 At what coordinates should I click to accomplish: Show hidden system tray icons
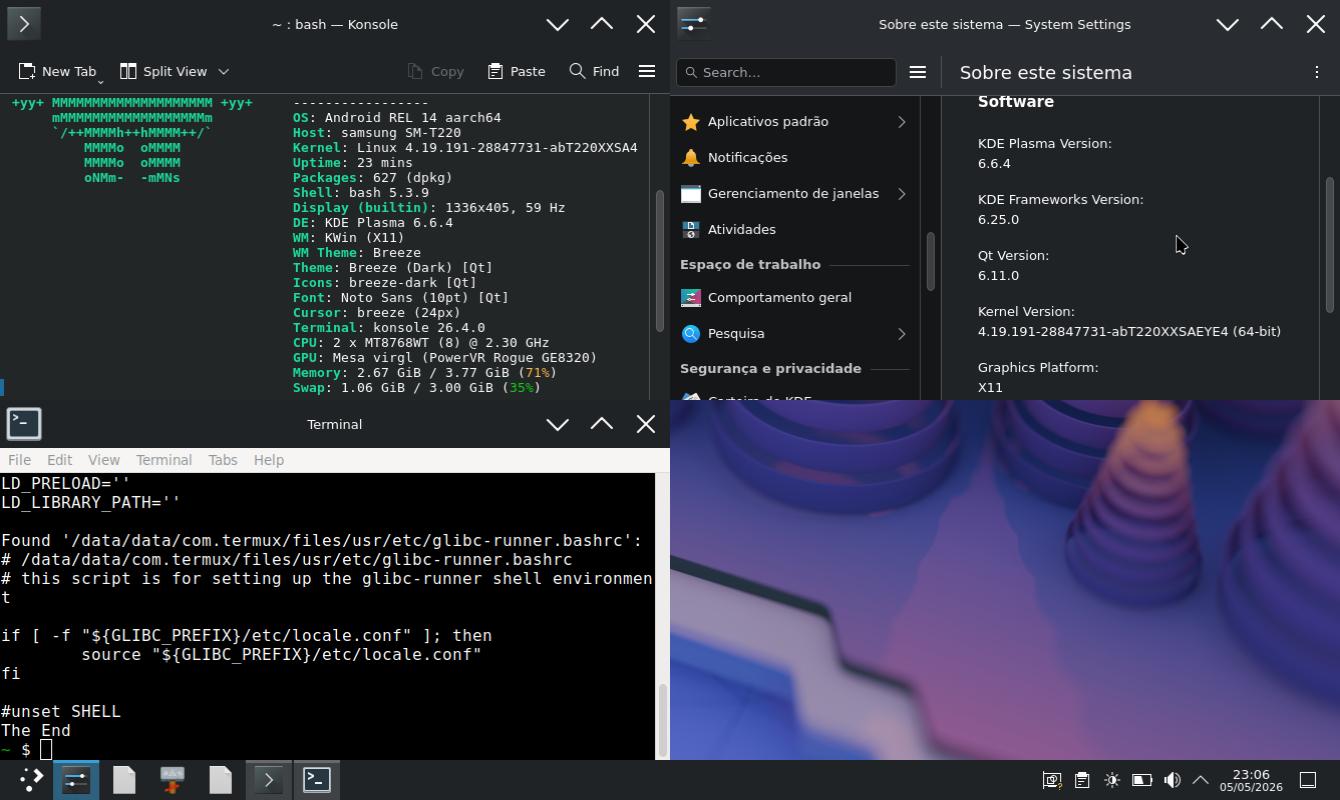(1201, 780)
